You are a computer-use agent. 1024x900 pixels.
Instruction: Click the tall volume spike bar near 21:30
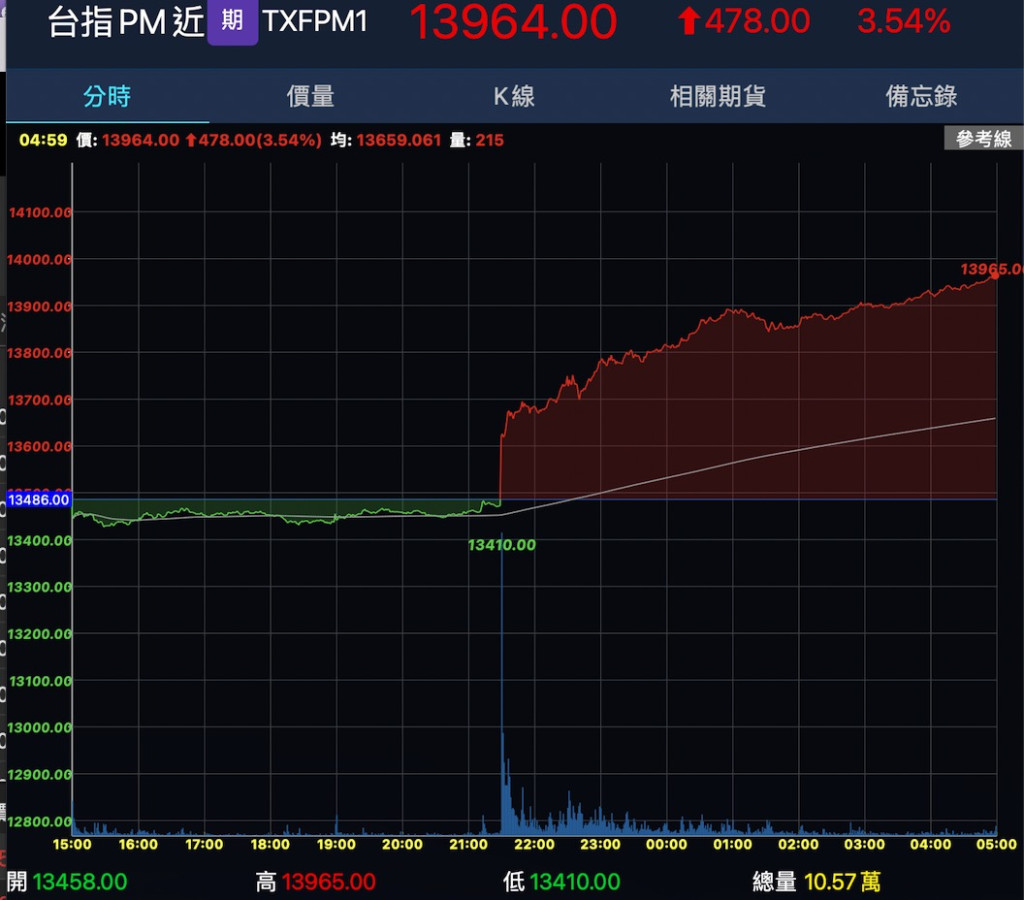pyautogui.click(x=502, y=686)
